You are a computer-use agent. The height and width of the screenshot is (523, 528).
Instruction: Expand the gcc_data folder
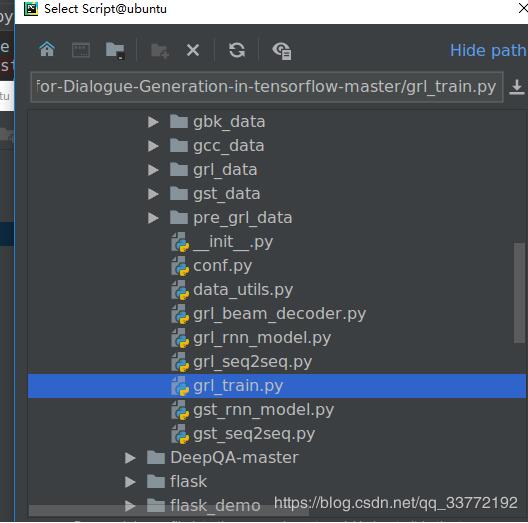point(153,146)
